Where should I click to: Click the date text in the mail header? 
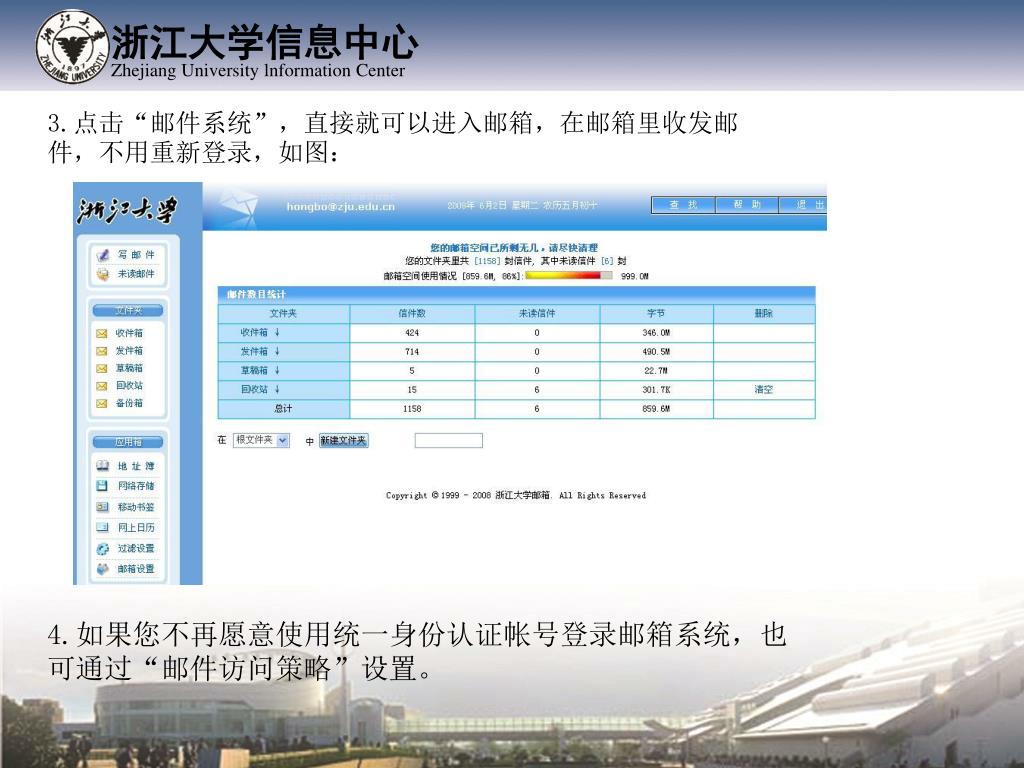pos(522,205)
